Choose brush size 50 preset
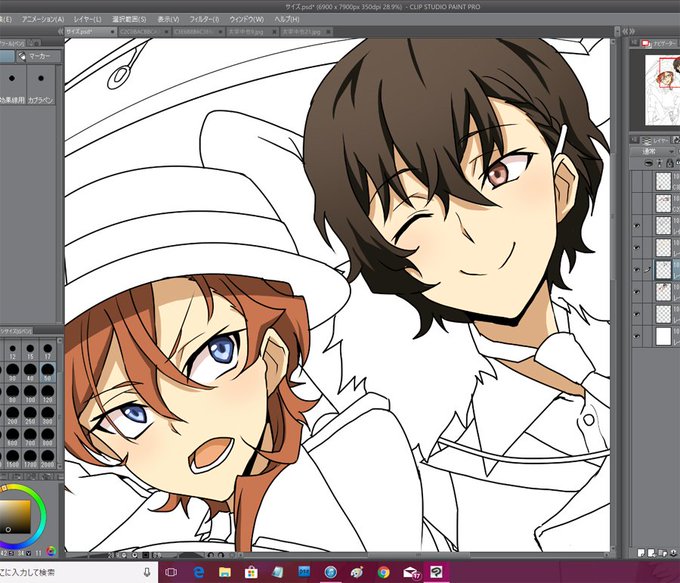Image resolution: width=680 pixels, height=583 pixels. point(48,373)
